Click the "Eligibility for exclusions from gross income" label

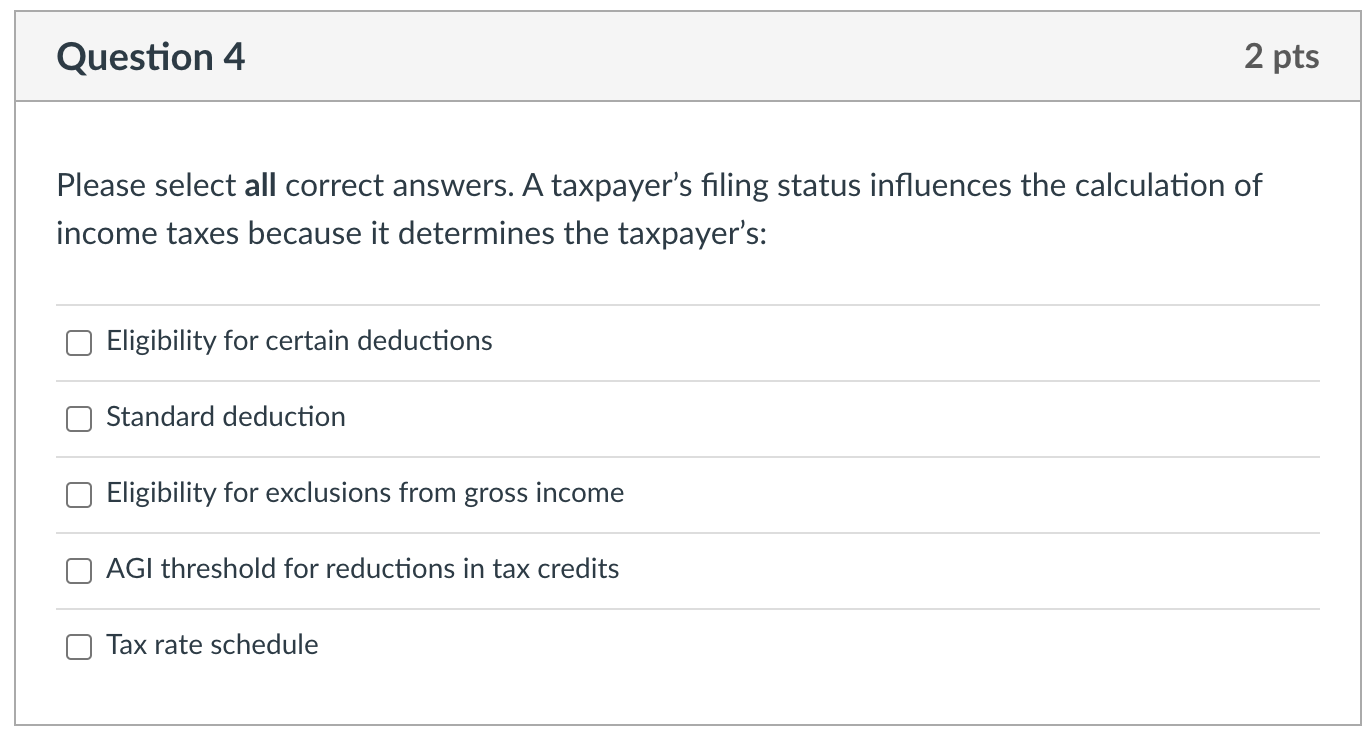pos(365,493)
